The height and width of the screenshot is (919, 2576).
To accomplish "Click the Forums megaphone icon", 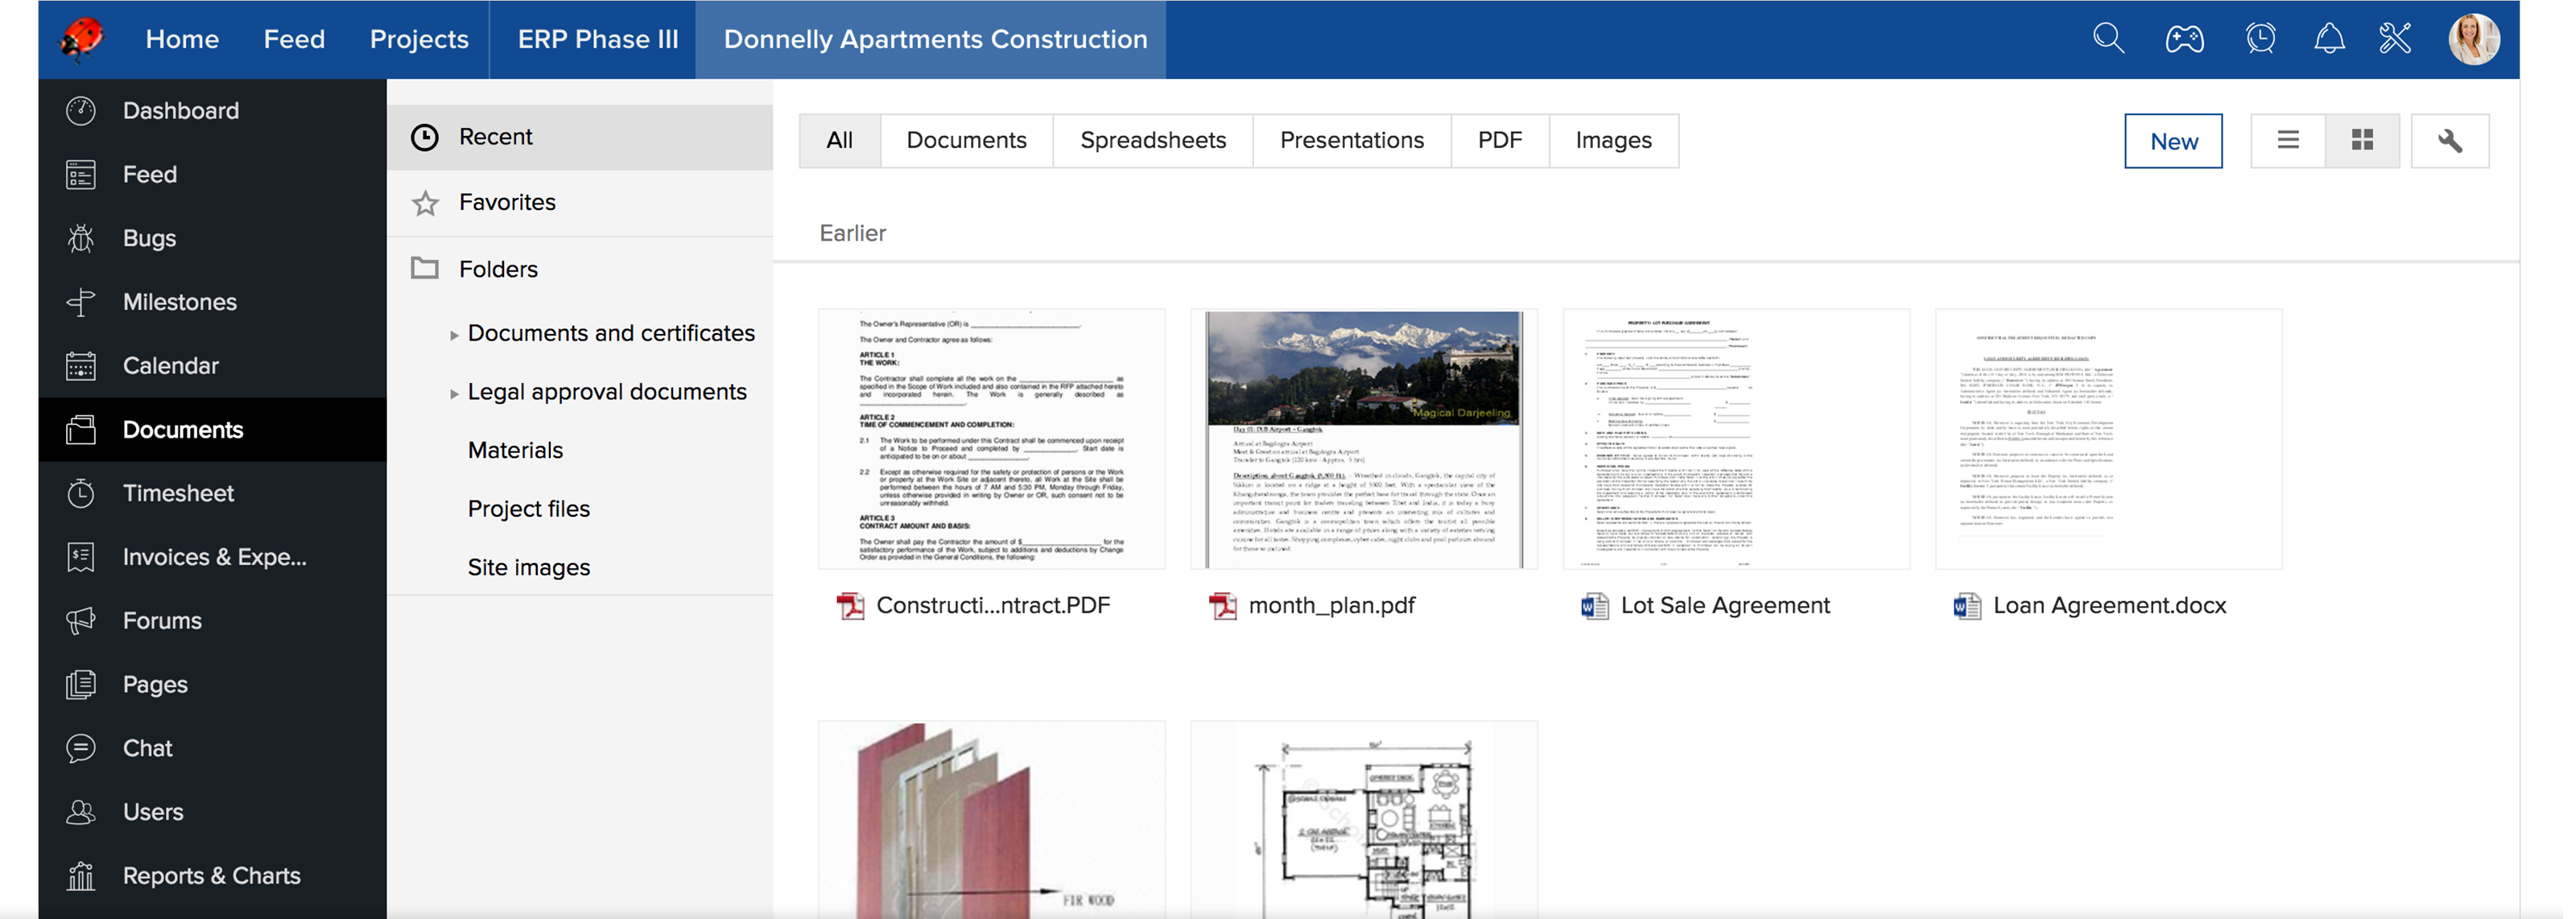I will click(x=81, y=621).
